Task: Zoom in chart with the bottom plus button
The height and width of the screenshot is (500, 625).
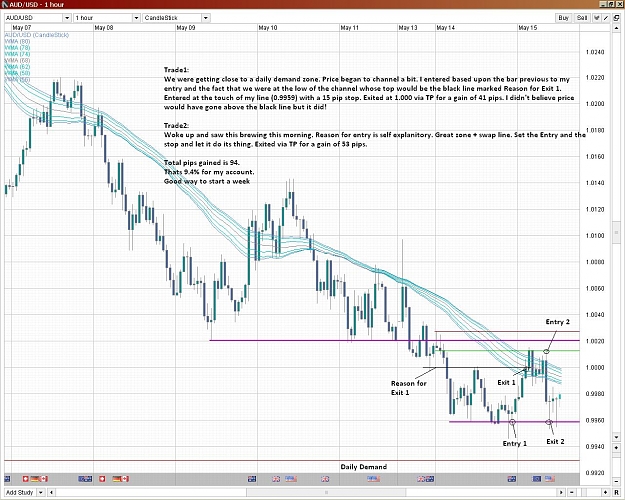Action: pos(605,492)
